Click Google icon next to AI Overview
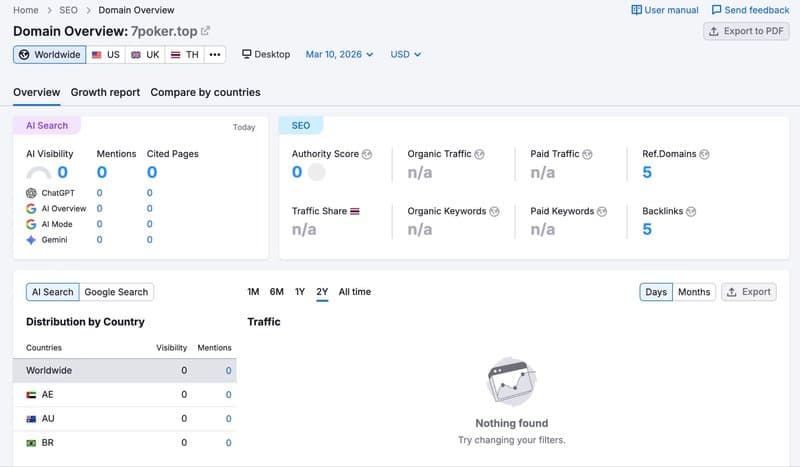800x467 pixels. (31, 209)
